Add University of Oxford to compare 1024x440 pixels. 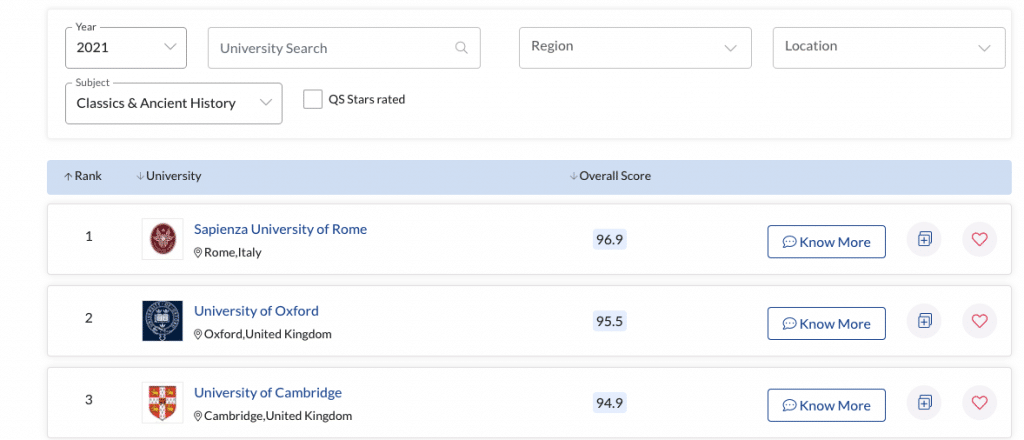tap(924, 321)
